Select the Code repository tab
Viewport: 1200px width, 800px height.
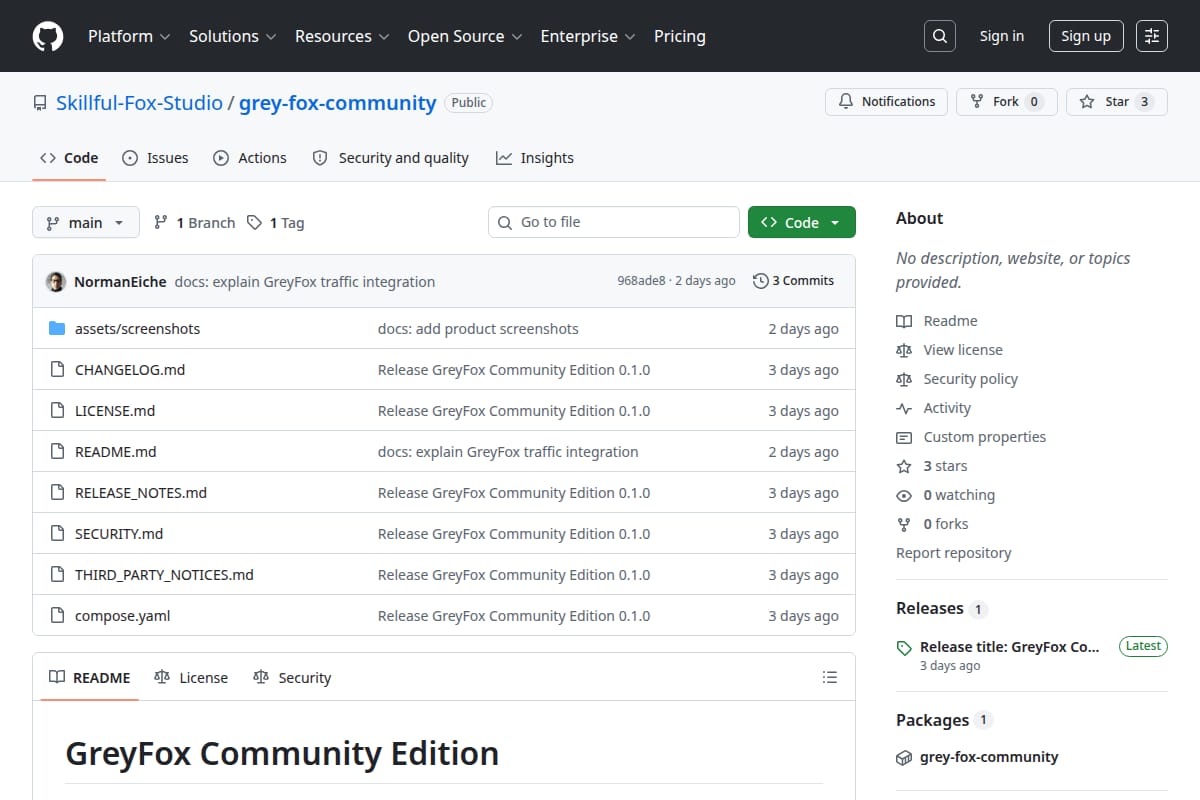69,158
